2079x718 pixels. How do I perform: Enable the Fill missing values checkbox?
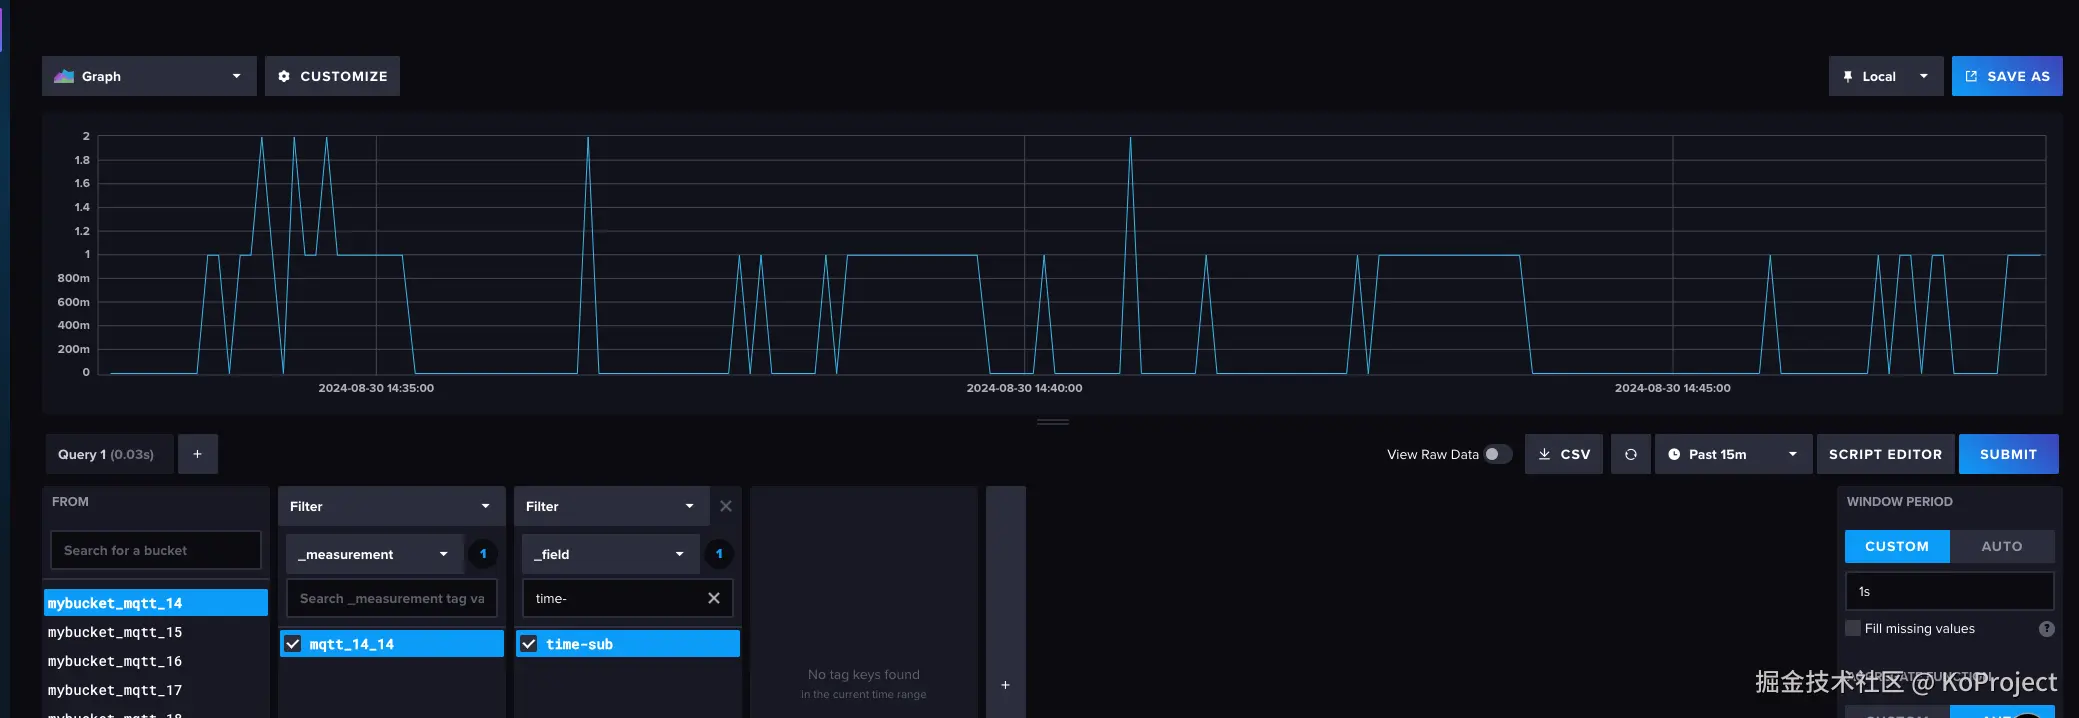click(x=1853, y=629)
